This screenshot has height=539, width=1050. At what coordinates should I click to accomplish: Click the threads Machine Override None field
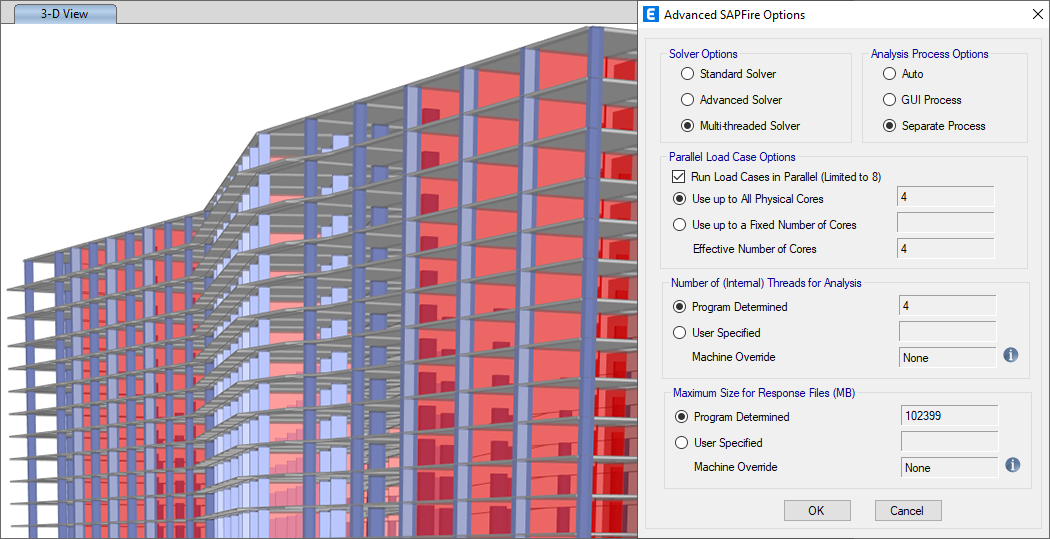point(948,358)
